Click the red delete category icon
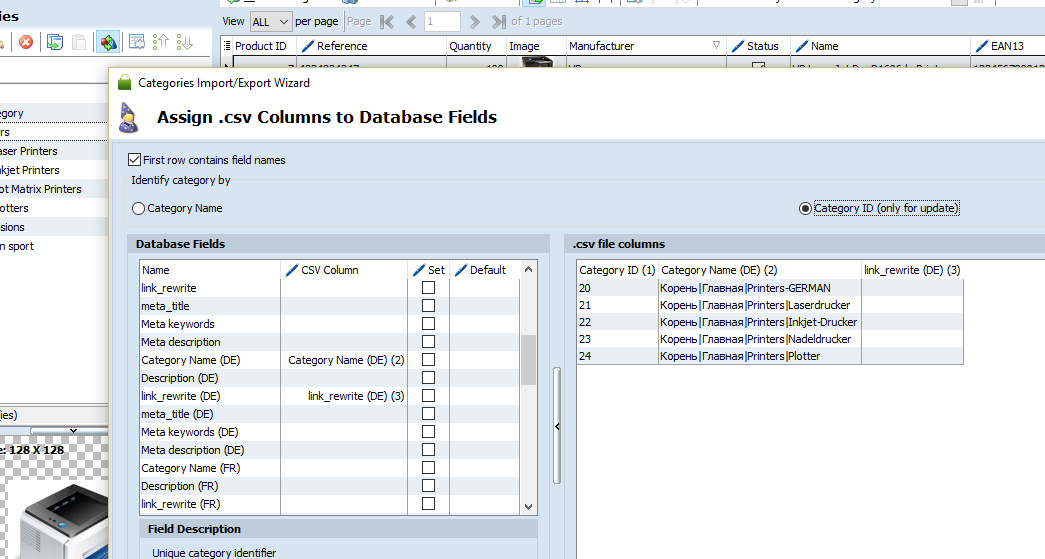 26,42
